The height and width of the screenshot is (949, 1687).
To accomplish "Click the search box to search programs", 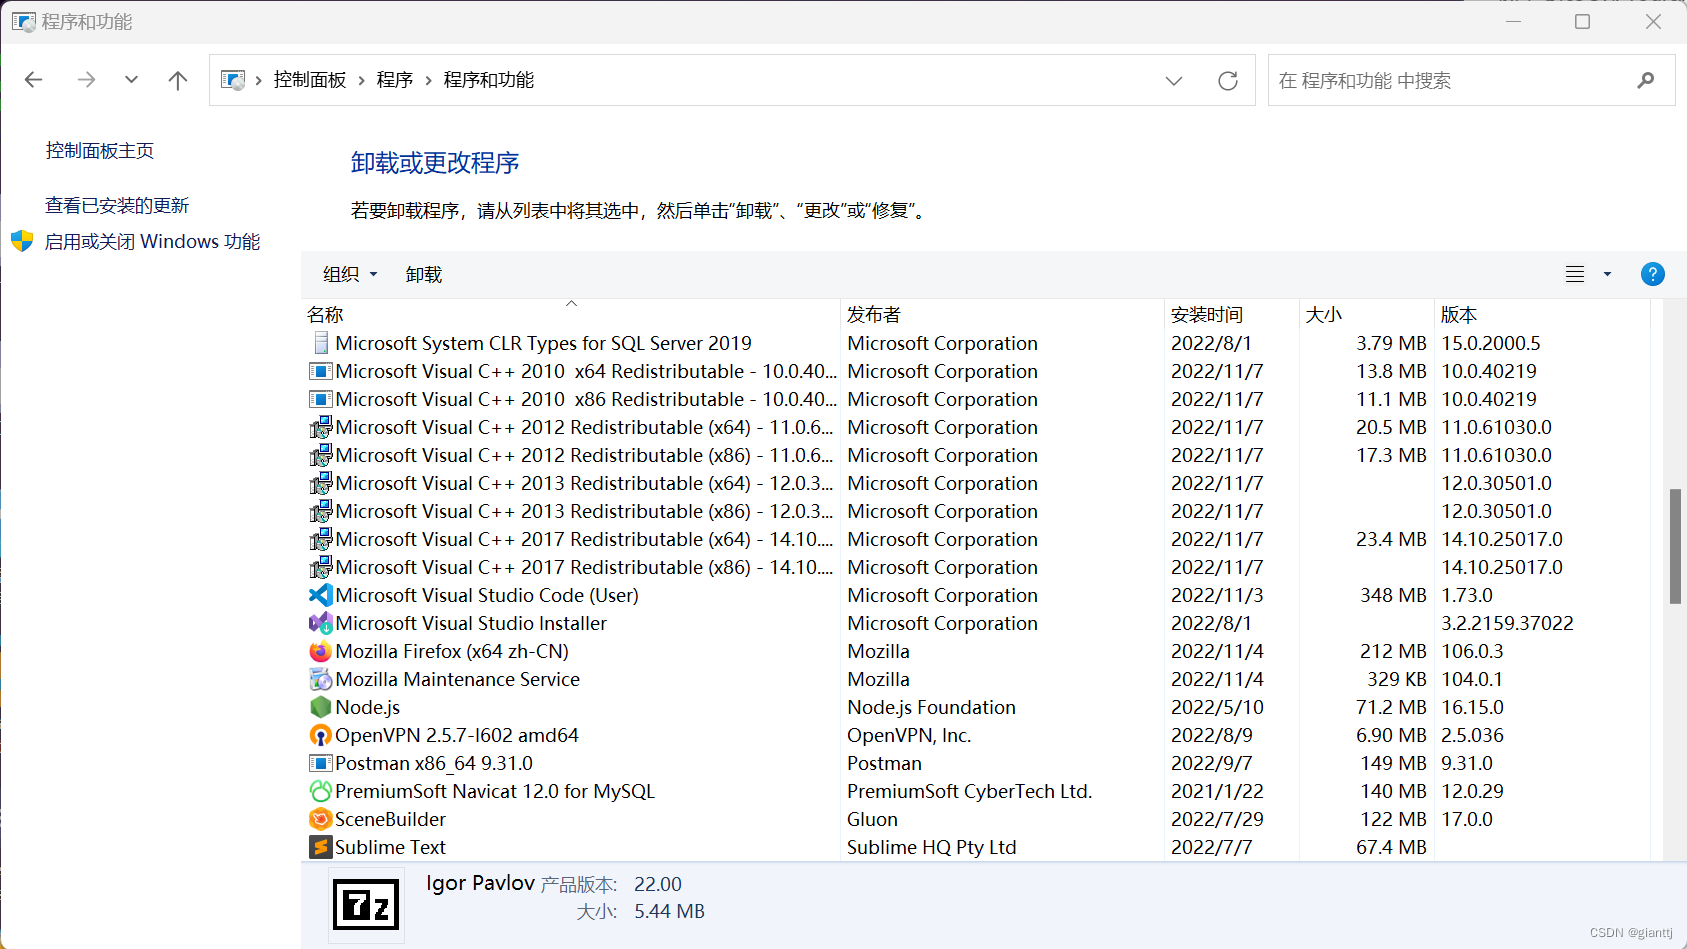I will 1440,80.
